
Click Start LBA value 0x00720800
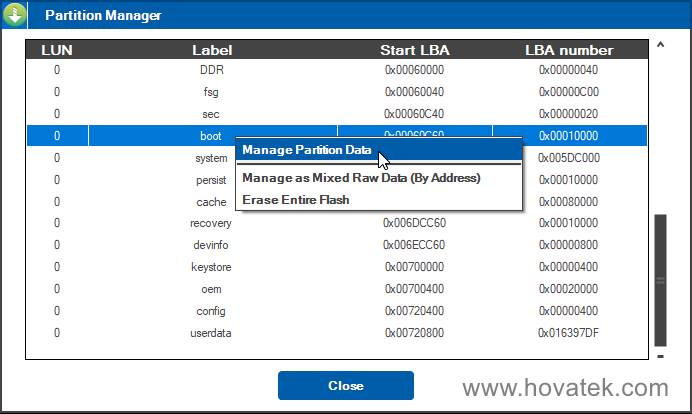[414, 333]
